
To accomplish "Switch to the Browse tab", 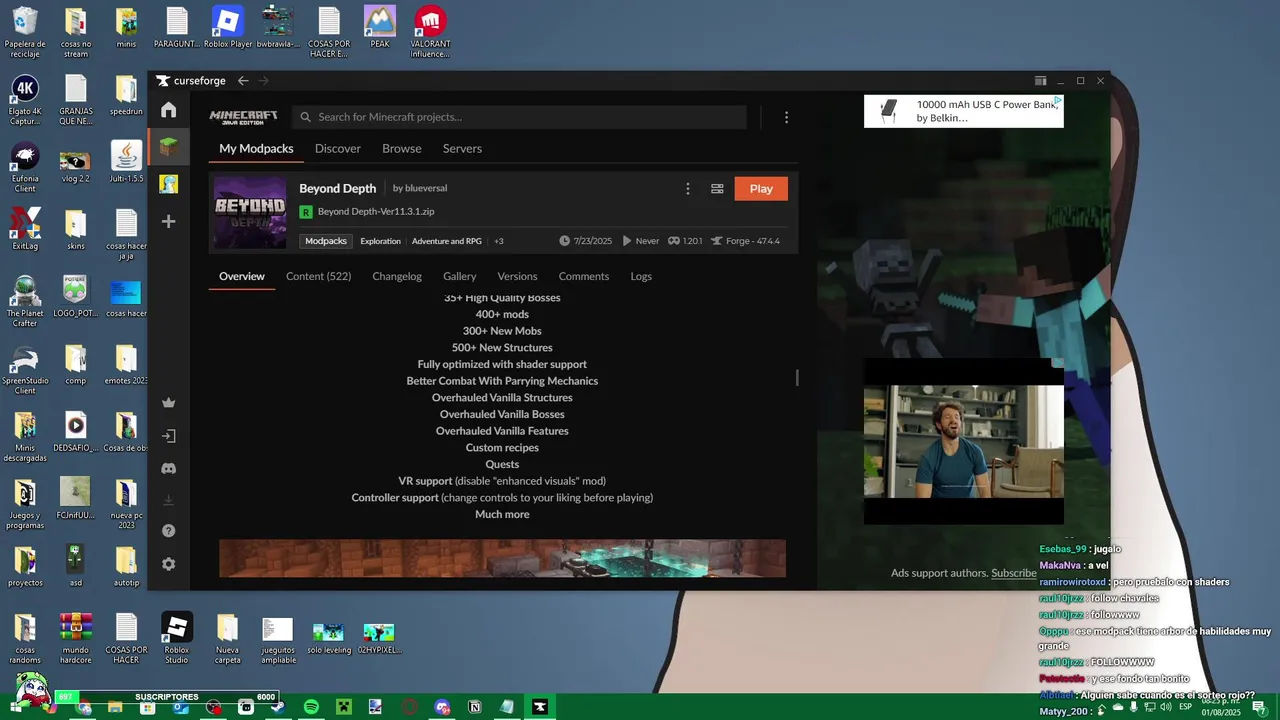I will [402, 148].
